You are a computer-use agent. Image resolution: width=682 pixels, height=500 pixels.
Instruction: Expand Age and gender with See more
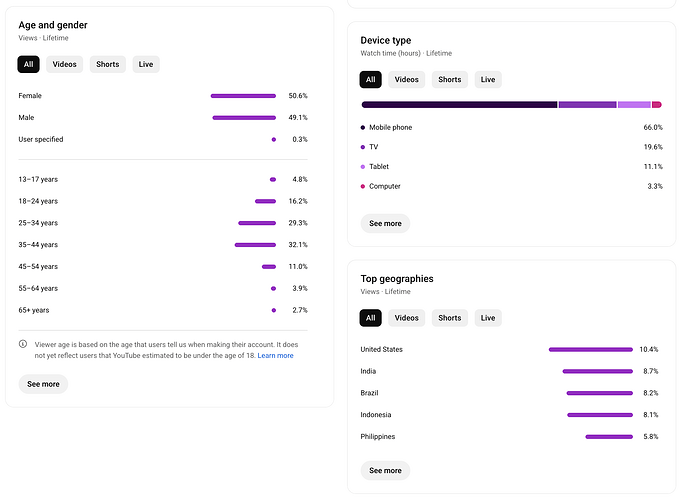point(43,384)
